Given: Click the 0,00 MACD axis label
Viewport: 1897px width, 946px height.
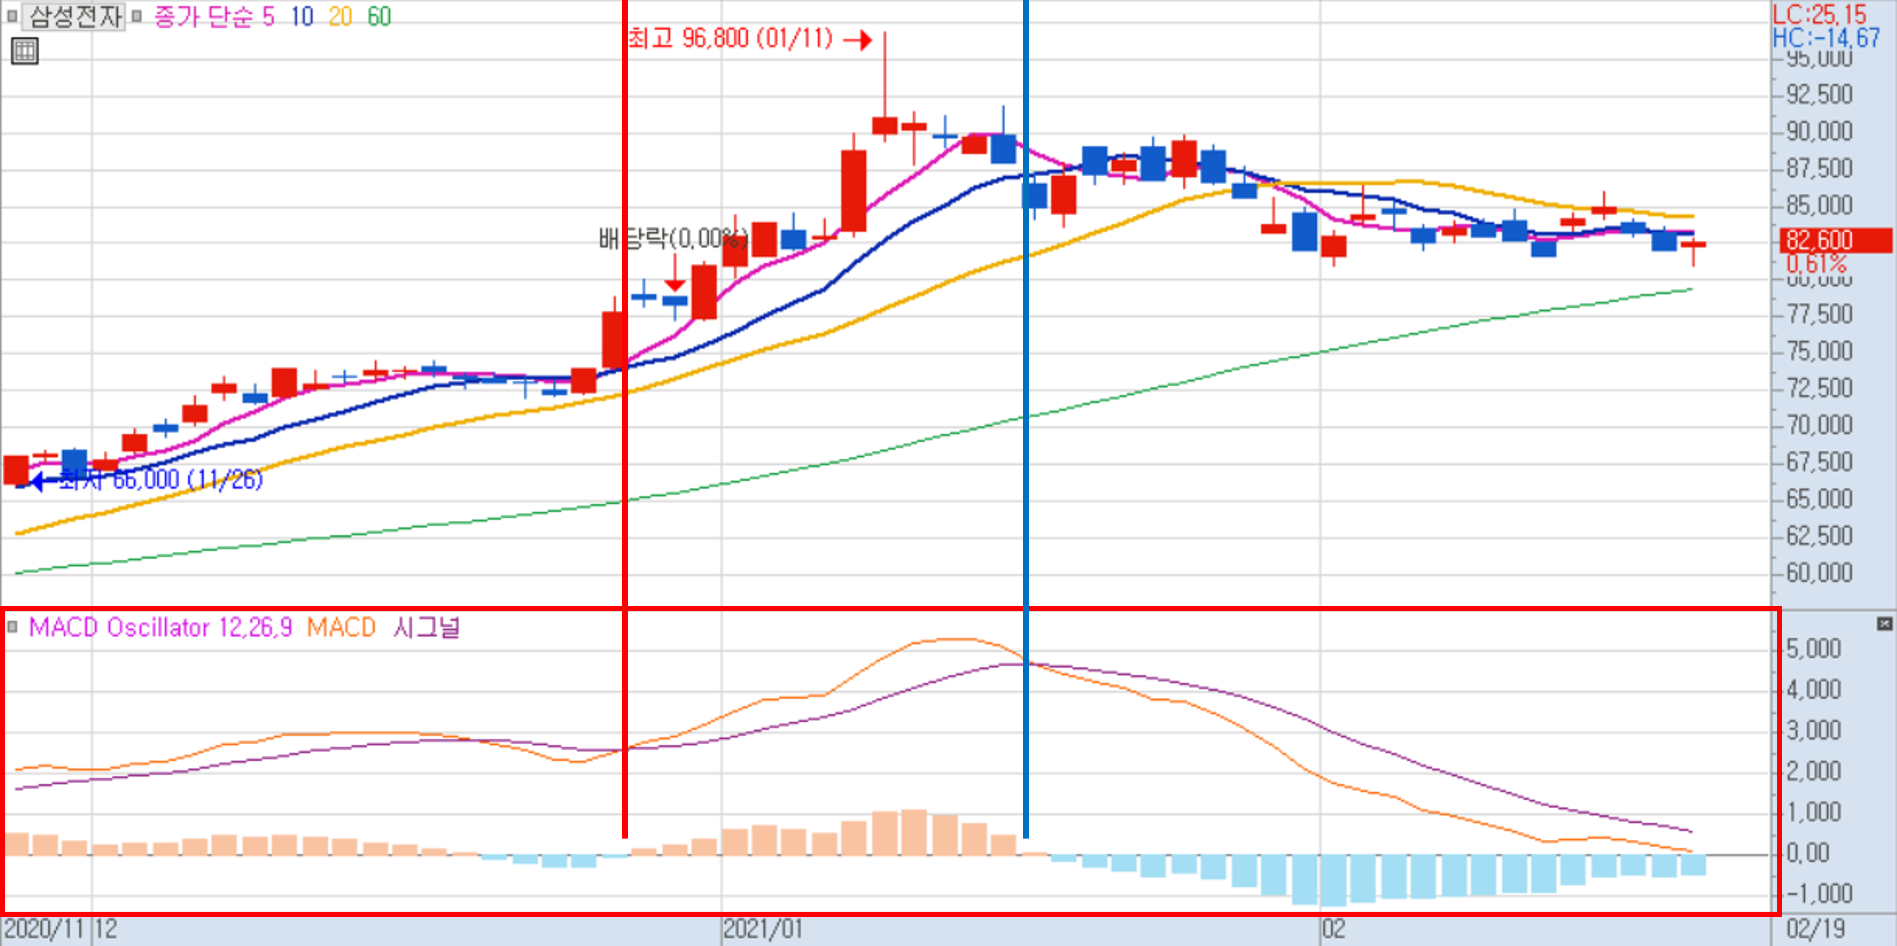Looking at the screenshot, I should pos(1808,853).
